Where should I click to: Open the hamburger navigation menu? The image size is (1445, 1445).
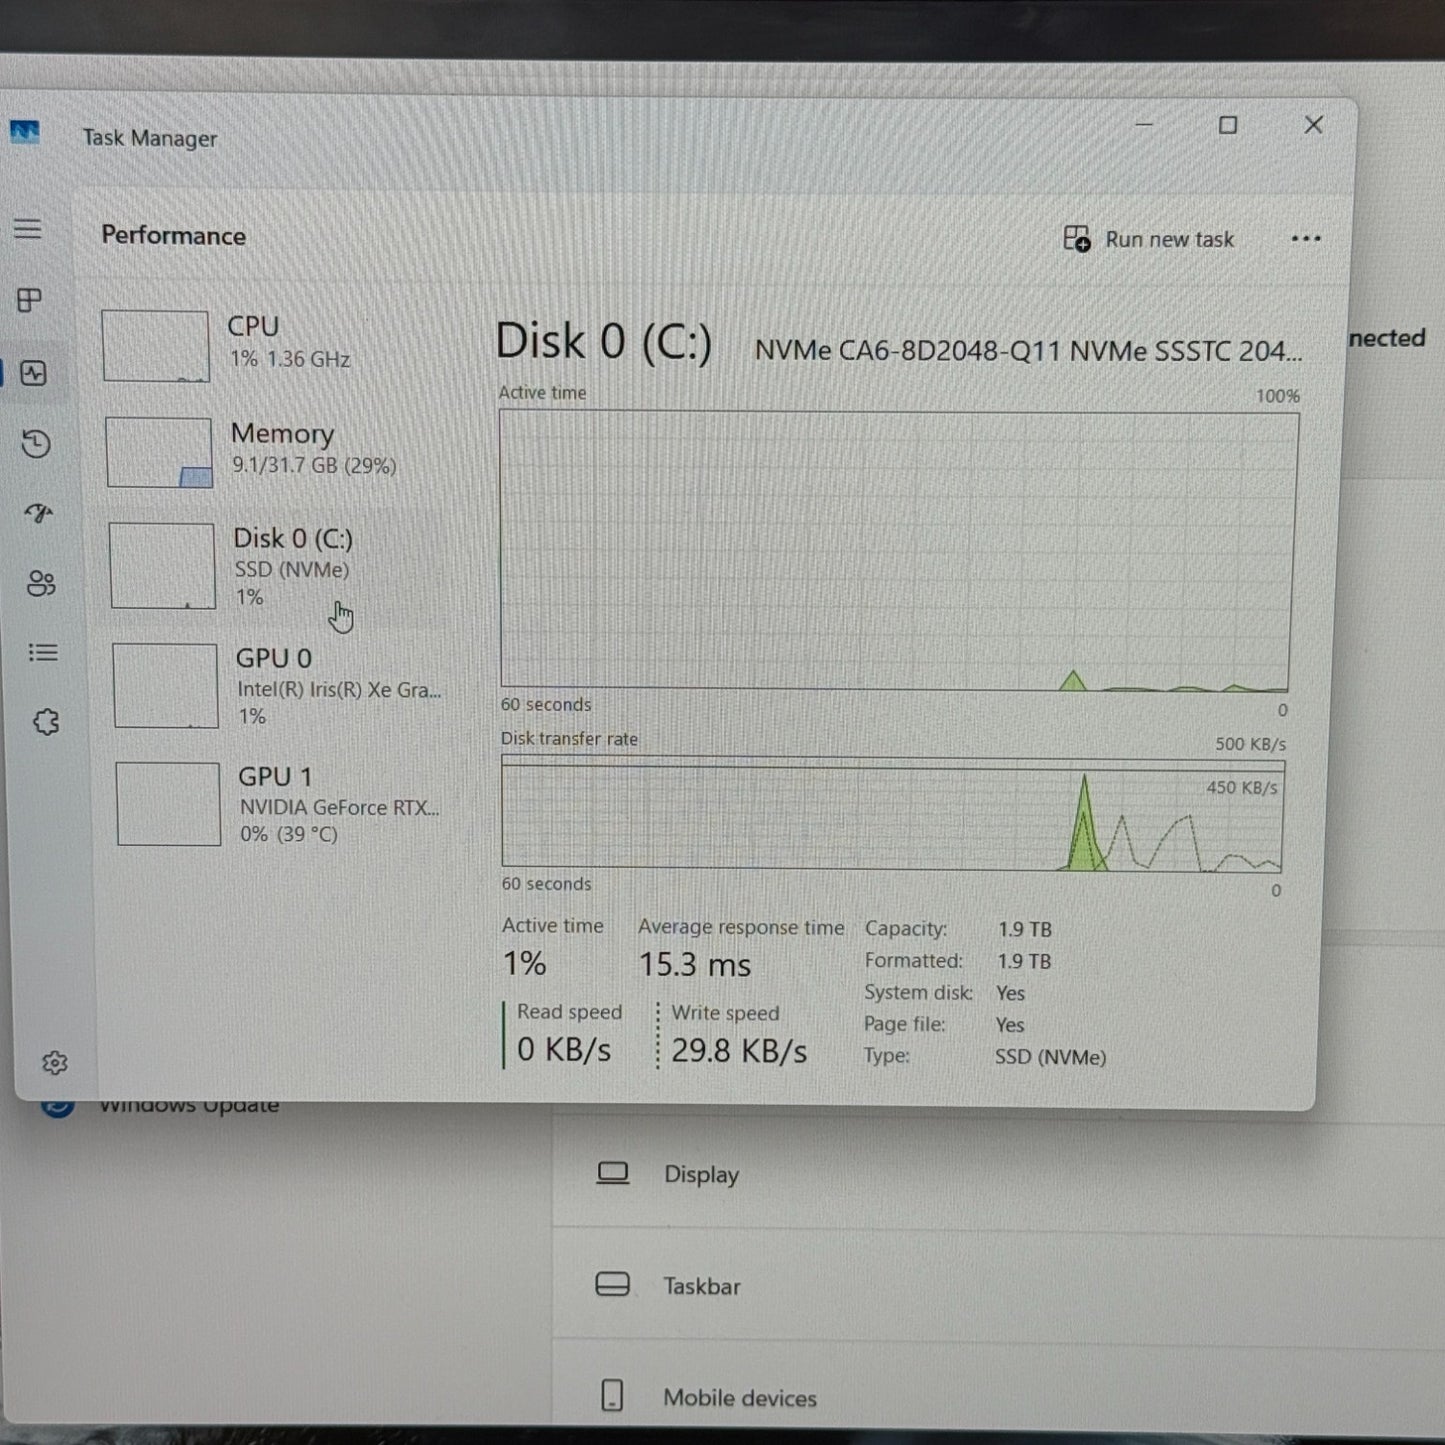click(x=28, y=229)
